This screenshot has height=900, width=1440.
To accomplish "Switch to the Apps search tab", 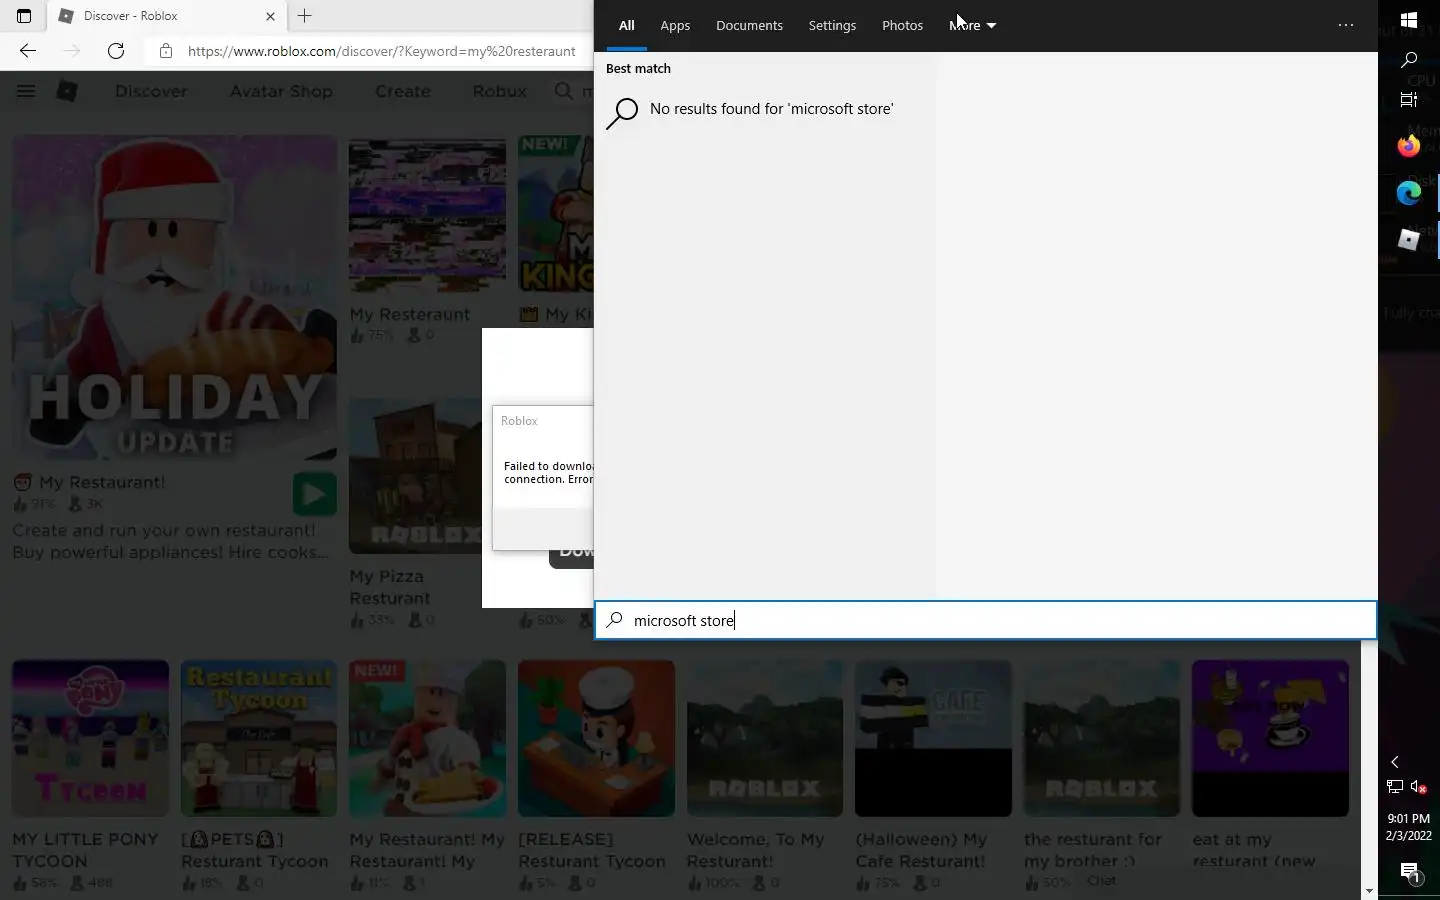I will 675,25.
